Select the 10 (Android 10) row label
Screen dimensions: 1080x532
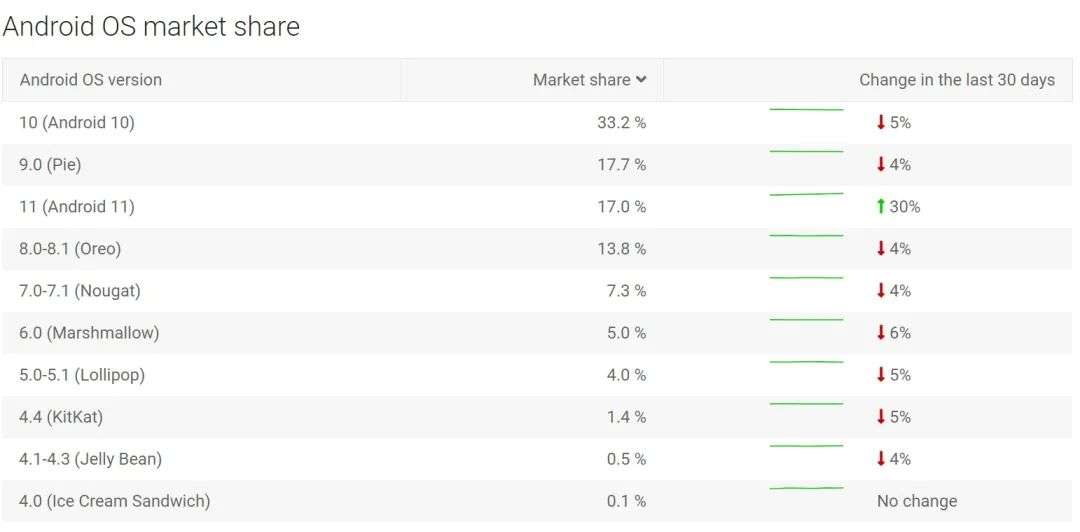[x=77, y=123]
